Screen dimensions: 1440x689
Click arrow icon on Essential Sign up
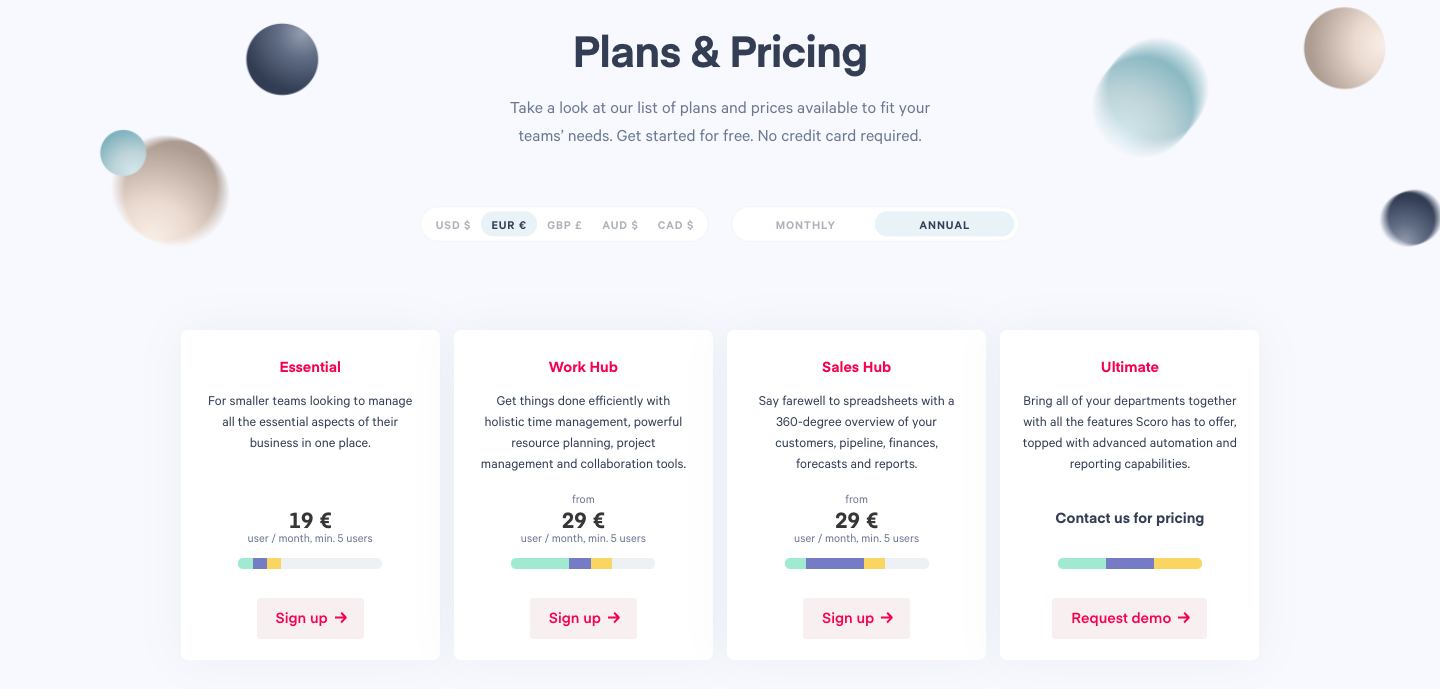click(x=341, y=618)
